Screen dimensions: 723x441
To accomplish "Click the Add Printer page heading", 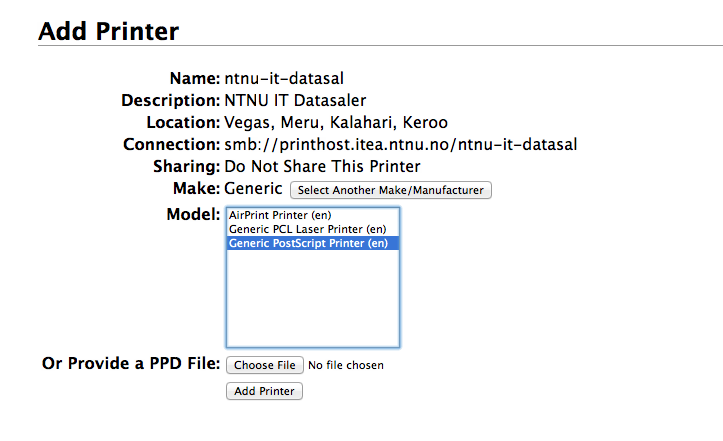I will coord(108,31).
